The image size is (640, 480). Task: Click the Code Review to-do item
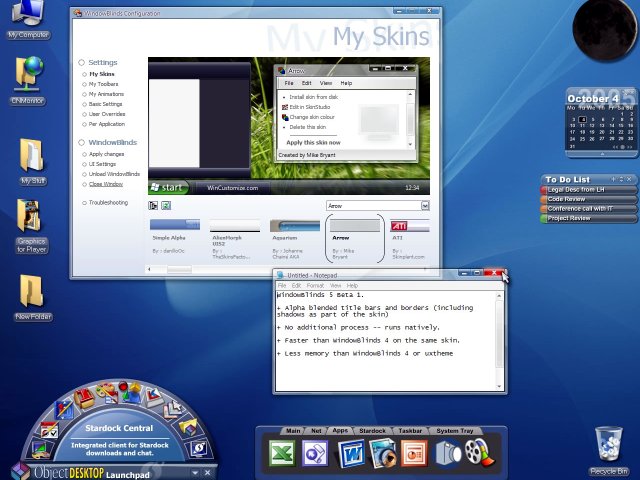point(566,199)
